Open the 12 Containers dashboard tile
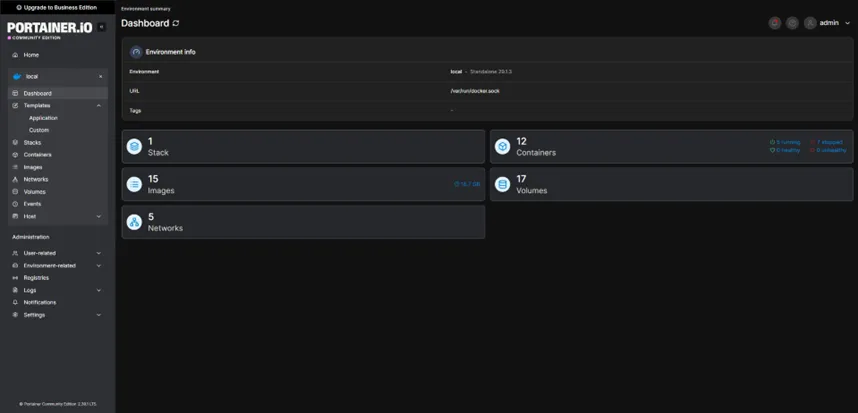Image resolution: width=858 pixels, height=413 pixels. click(x=671, y=147)
